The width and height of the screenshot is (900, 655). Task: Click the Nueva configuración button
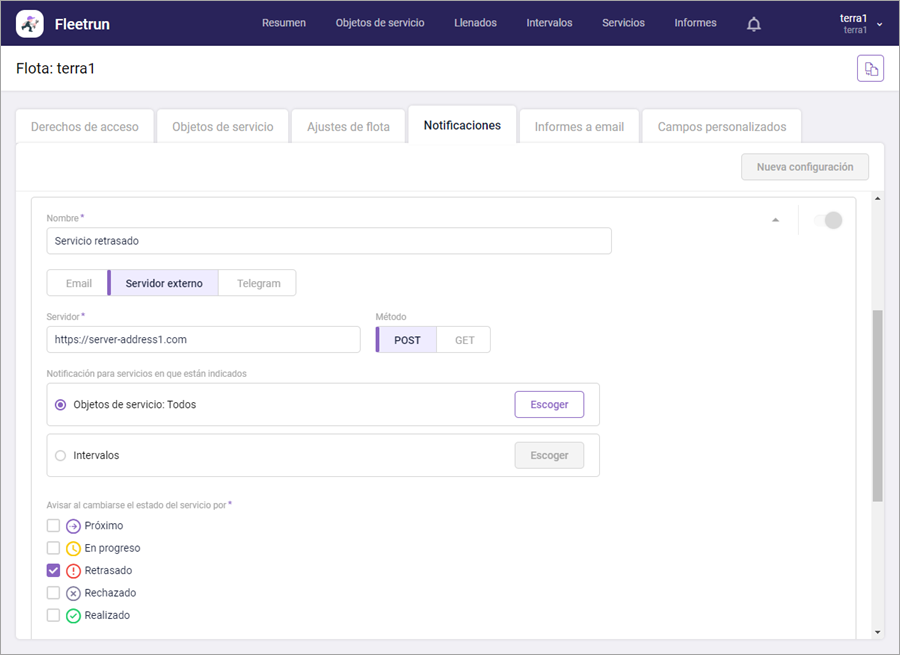click(x=805, y=167)
